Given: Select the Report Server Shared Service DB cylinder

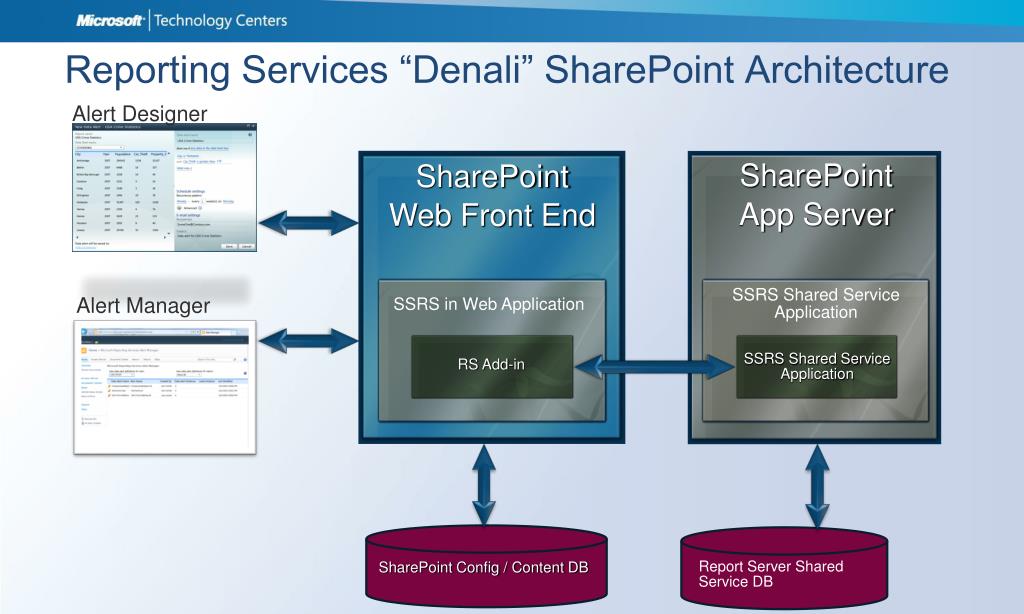Looking at the screenshot, I should (784, 568).
